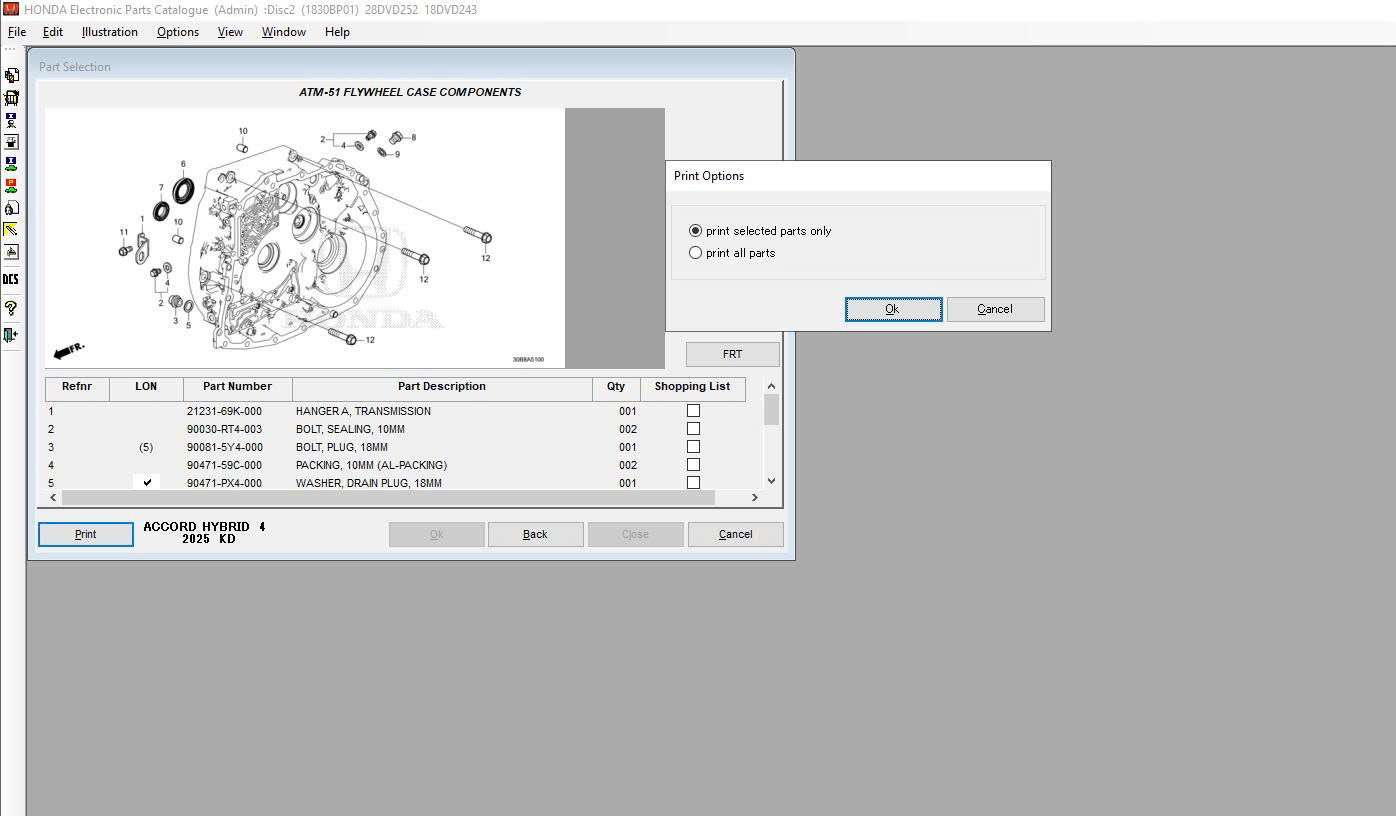Tick shopping list checkbox for BOLT, PLUG, 18MM
Viewport: 1396px width, 816px height.
tap(693, 447)
